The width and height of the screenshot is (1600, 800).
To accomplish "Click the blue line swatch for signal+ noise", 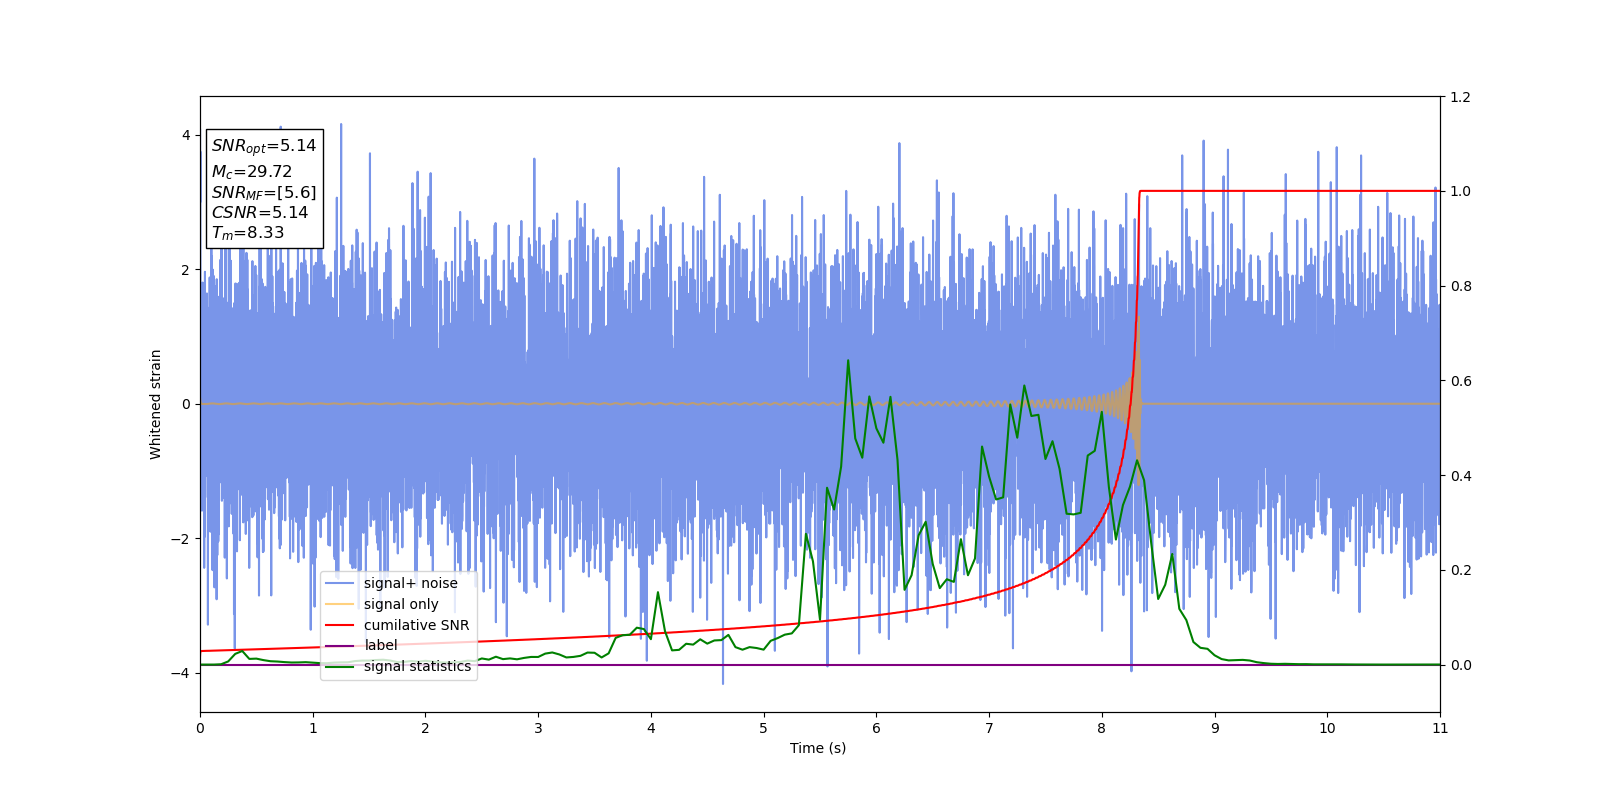I will pyautogui.click(x=340, y=584).
